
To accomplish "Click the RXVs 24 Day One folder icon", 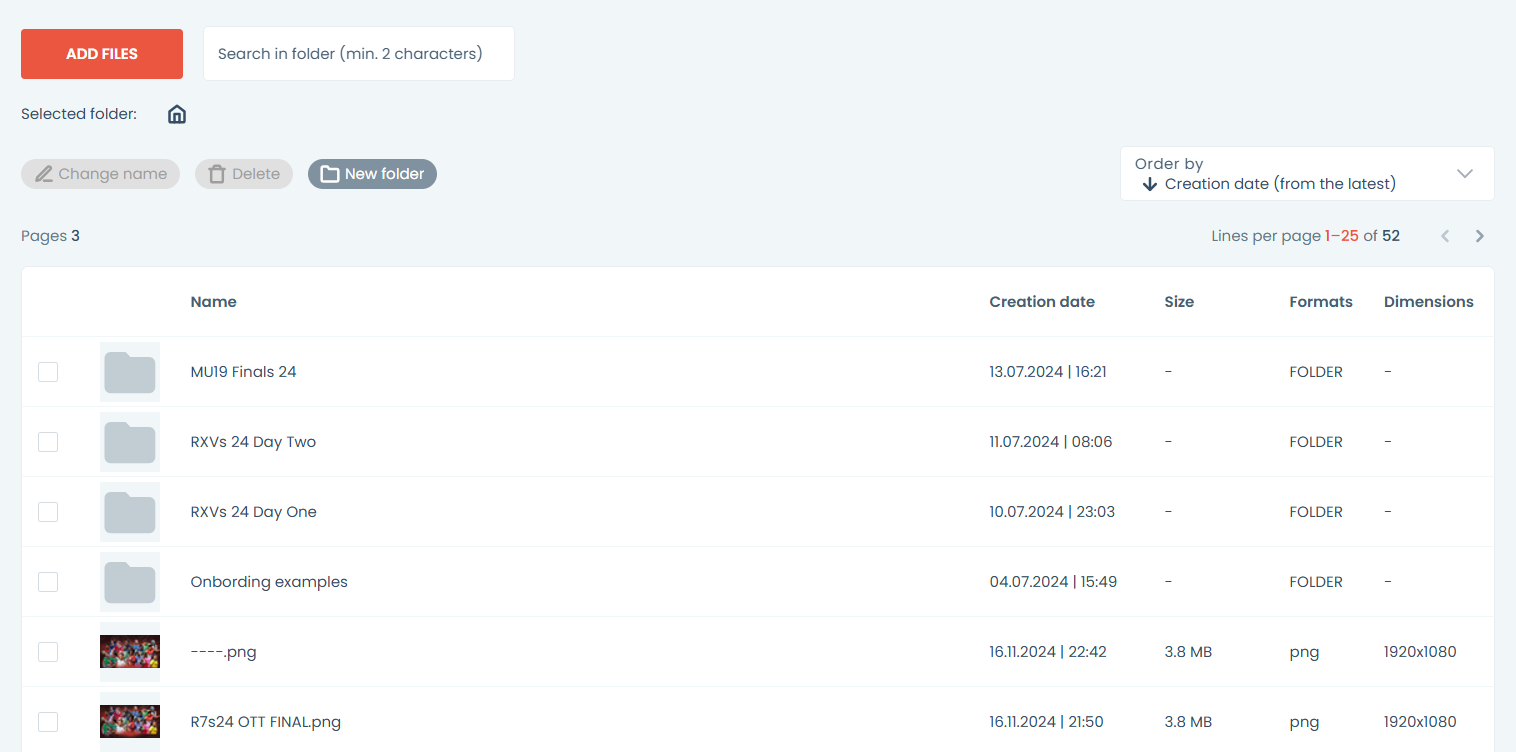I will [x=130, y=512].
